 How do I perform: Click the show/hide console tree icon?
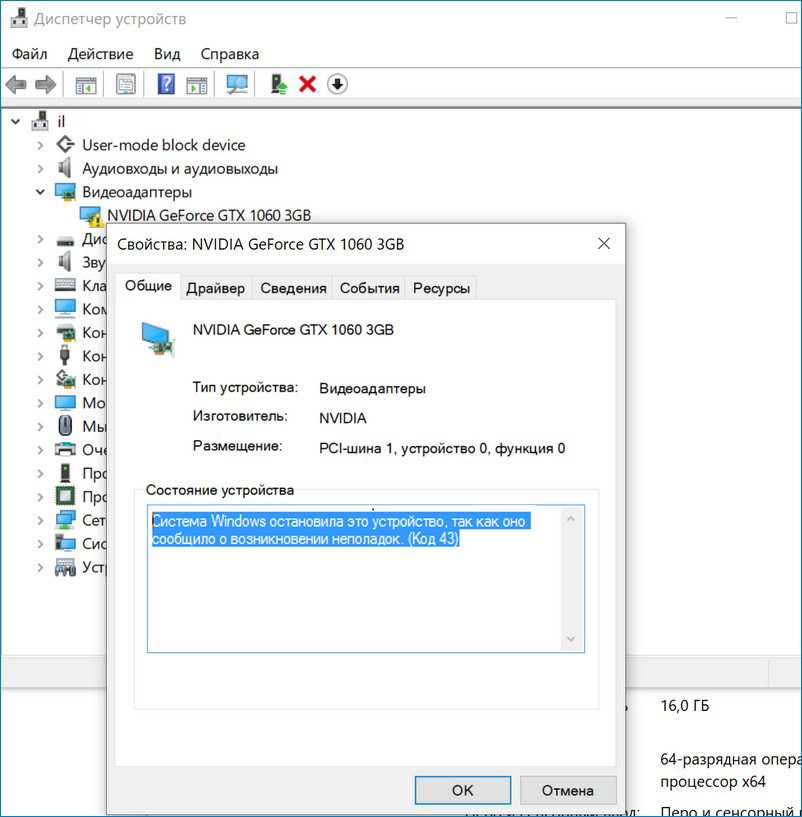coord(86,84)
